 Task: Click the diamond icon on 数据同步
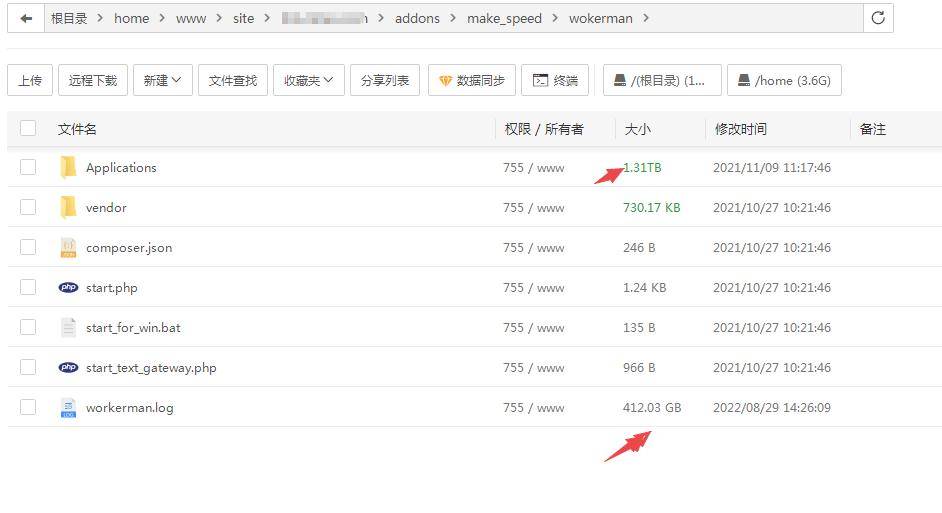click(x=445, y=80)
